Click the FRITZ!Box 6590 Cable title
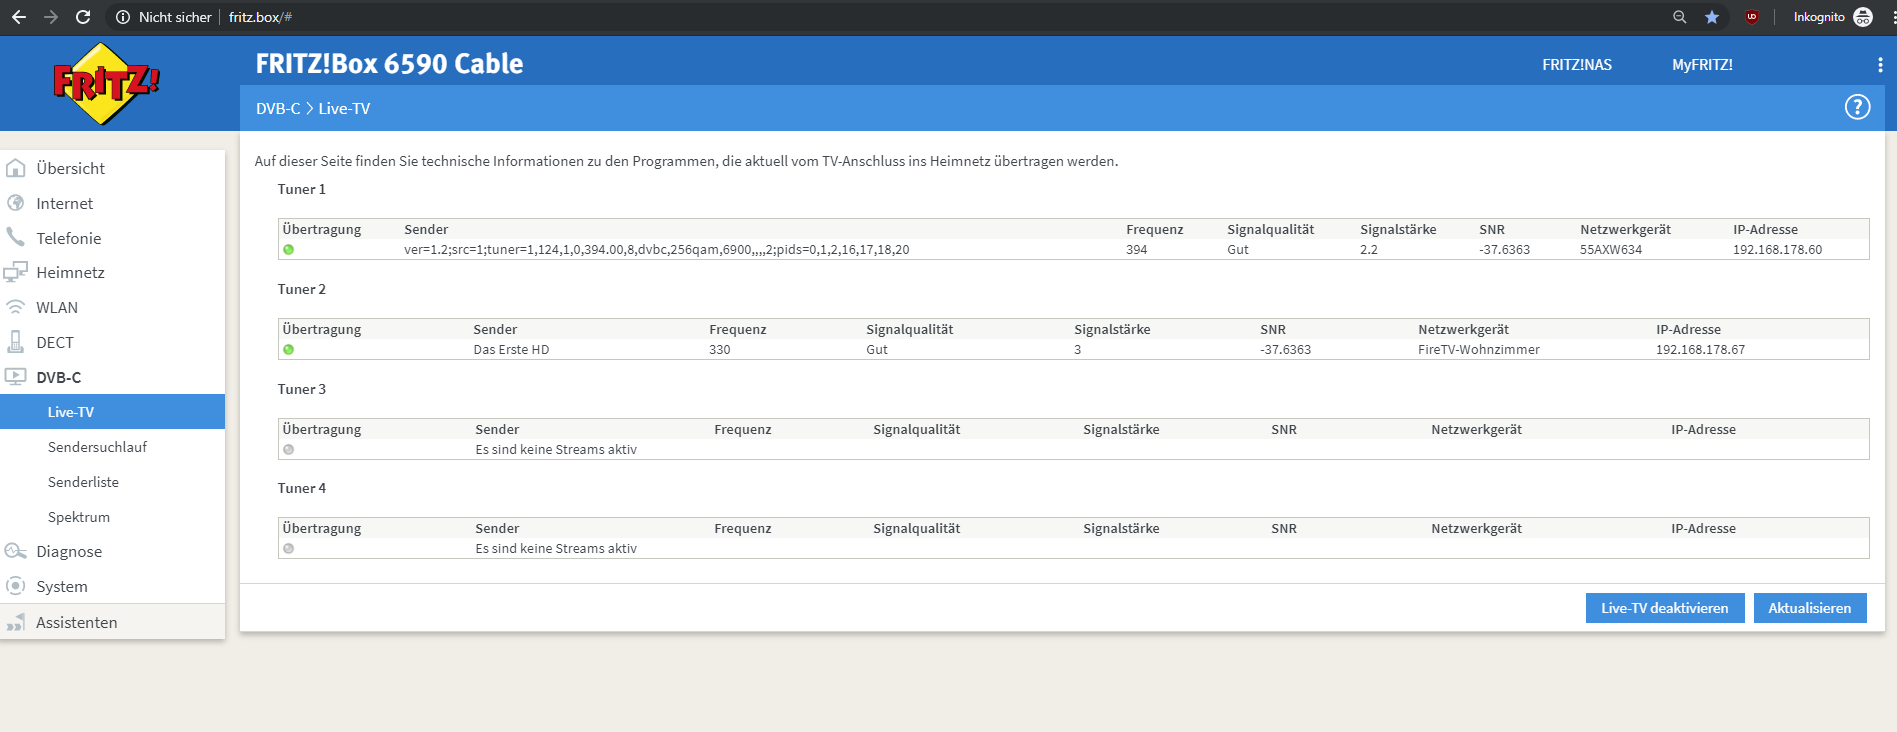This screenshot has width=1897, height=732. pos(389,64)
